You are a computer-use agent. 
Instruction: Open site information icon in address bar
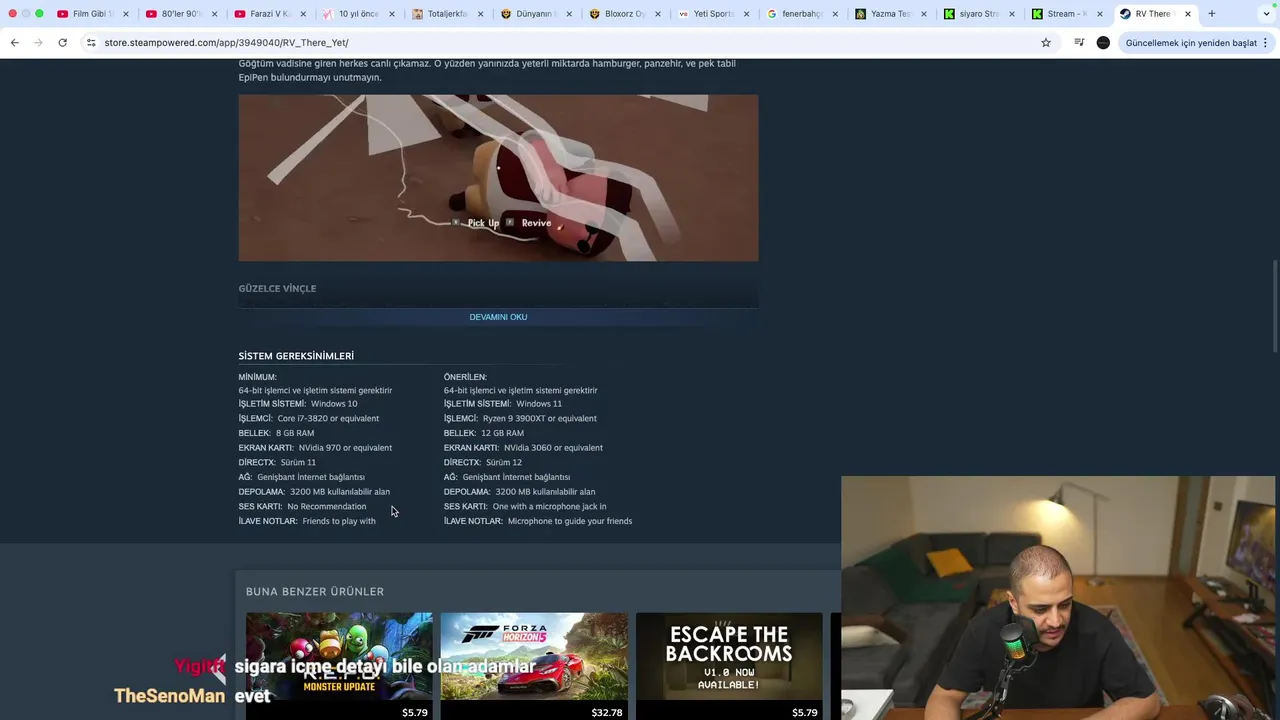(91, 43)
